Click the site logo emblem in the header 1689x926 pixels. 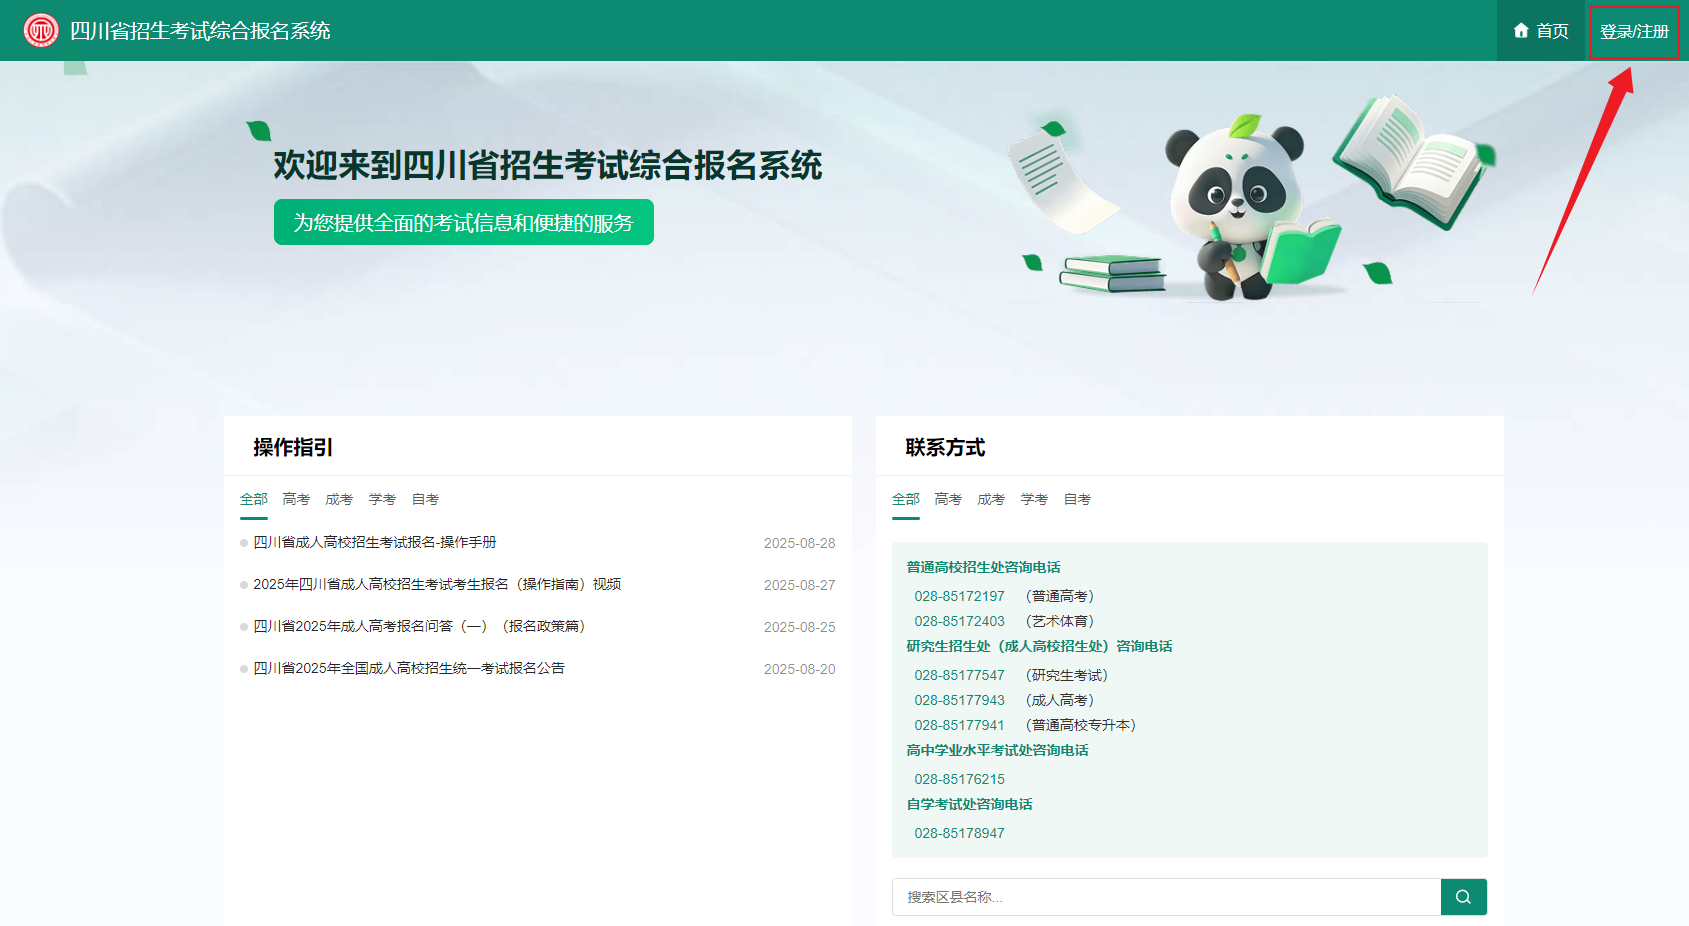[x=41, y=30]
